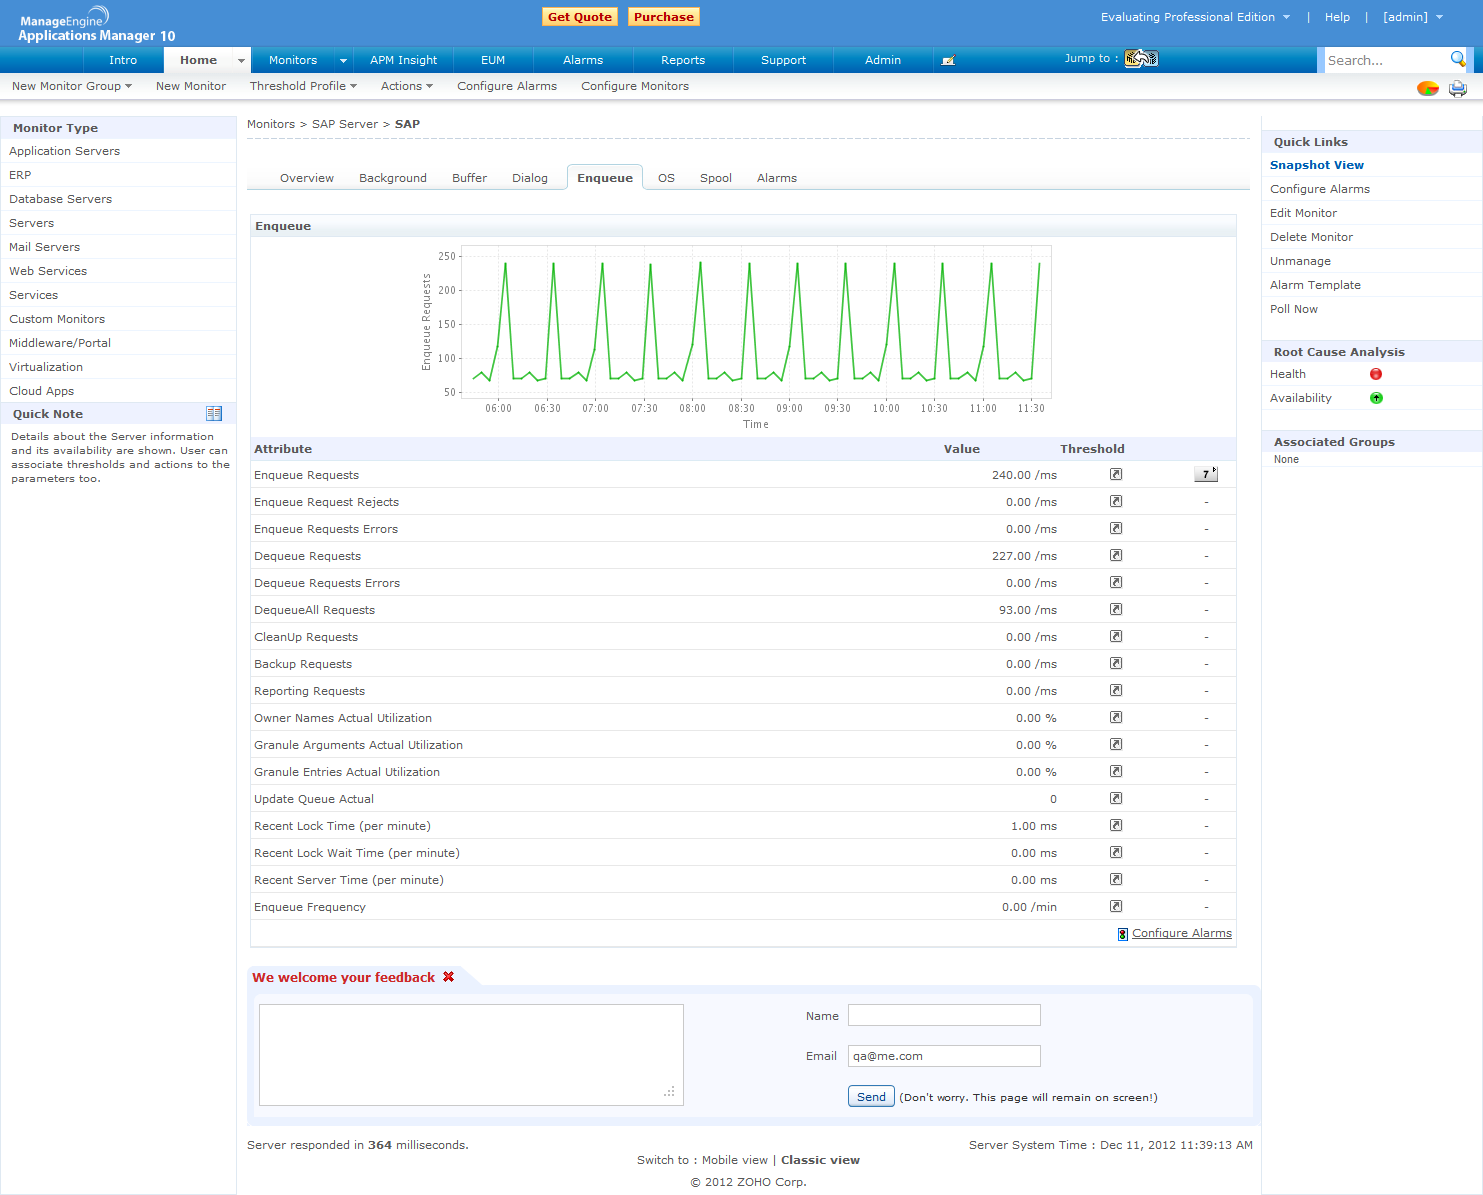Click the search magnifier icon

click(1457, 59)
